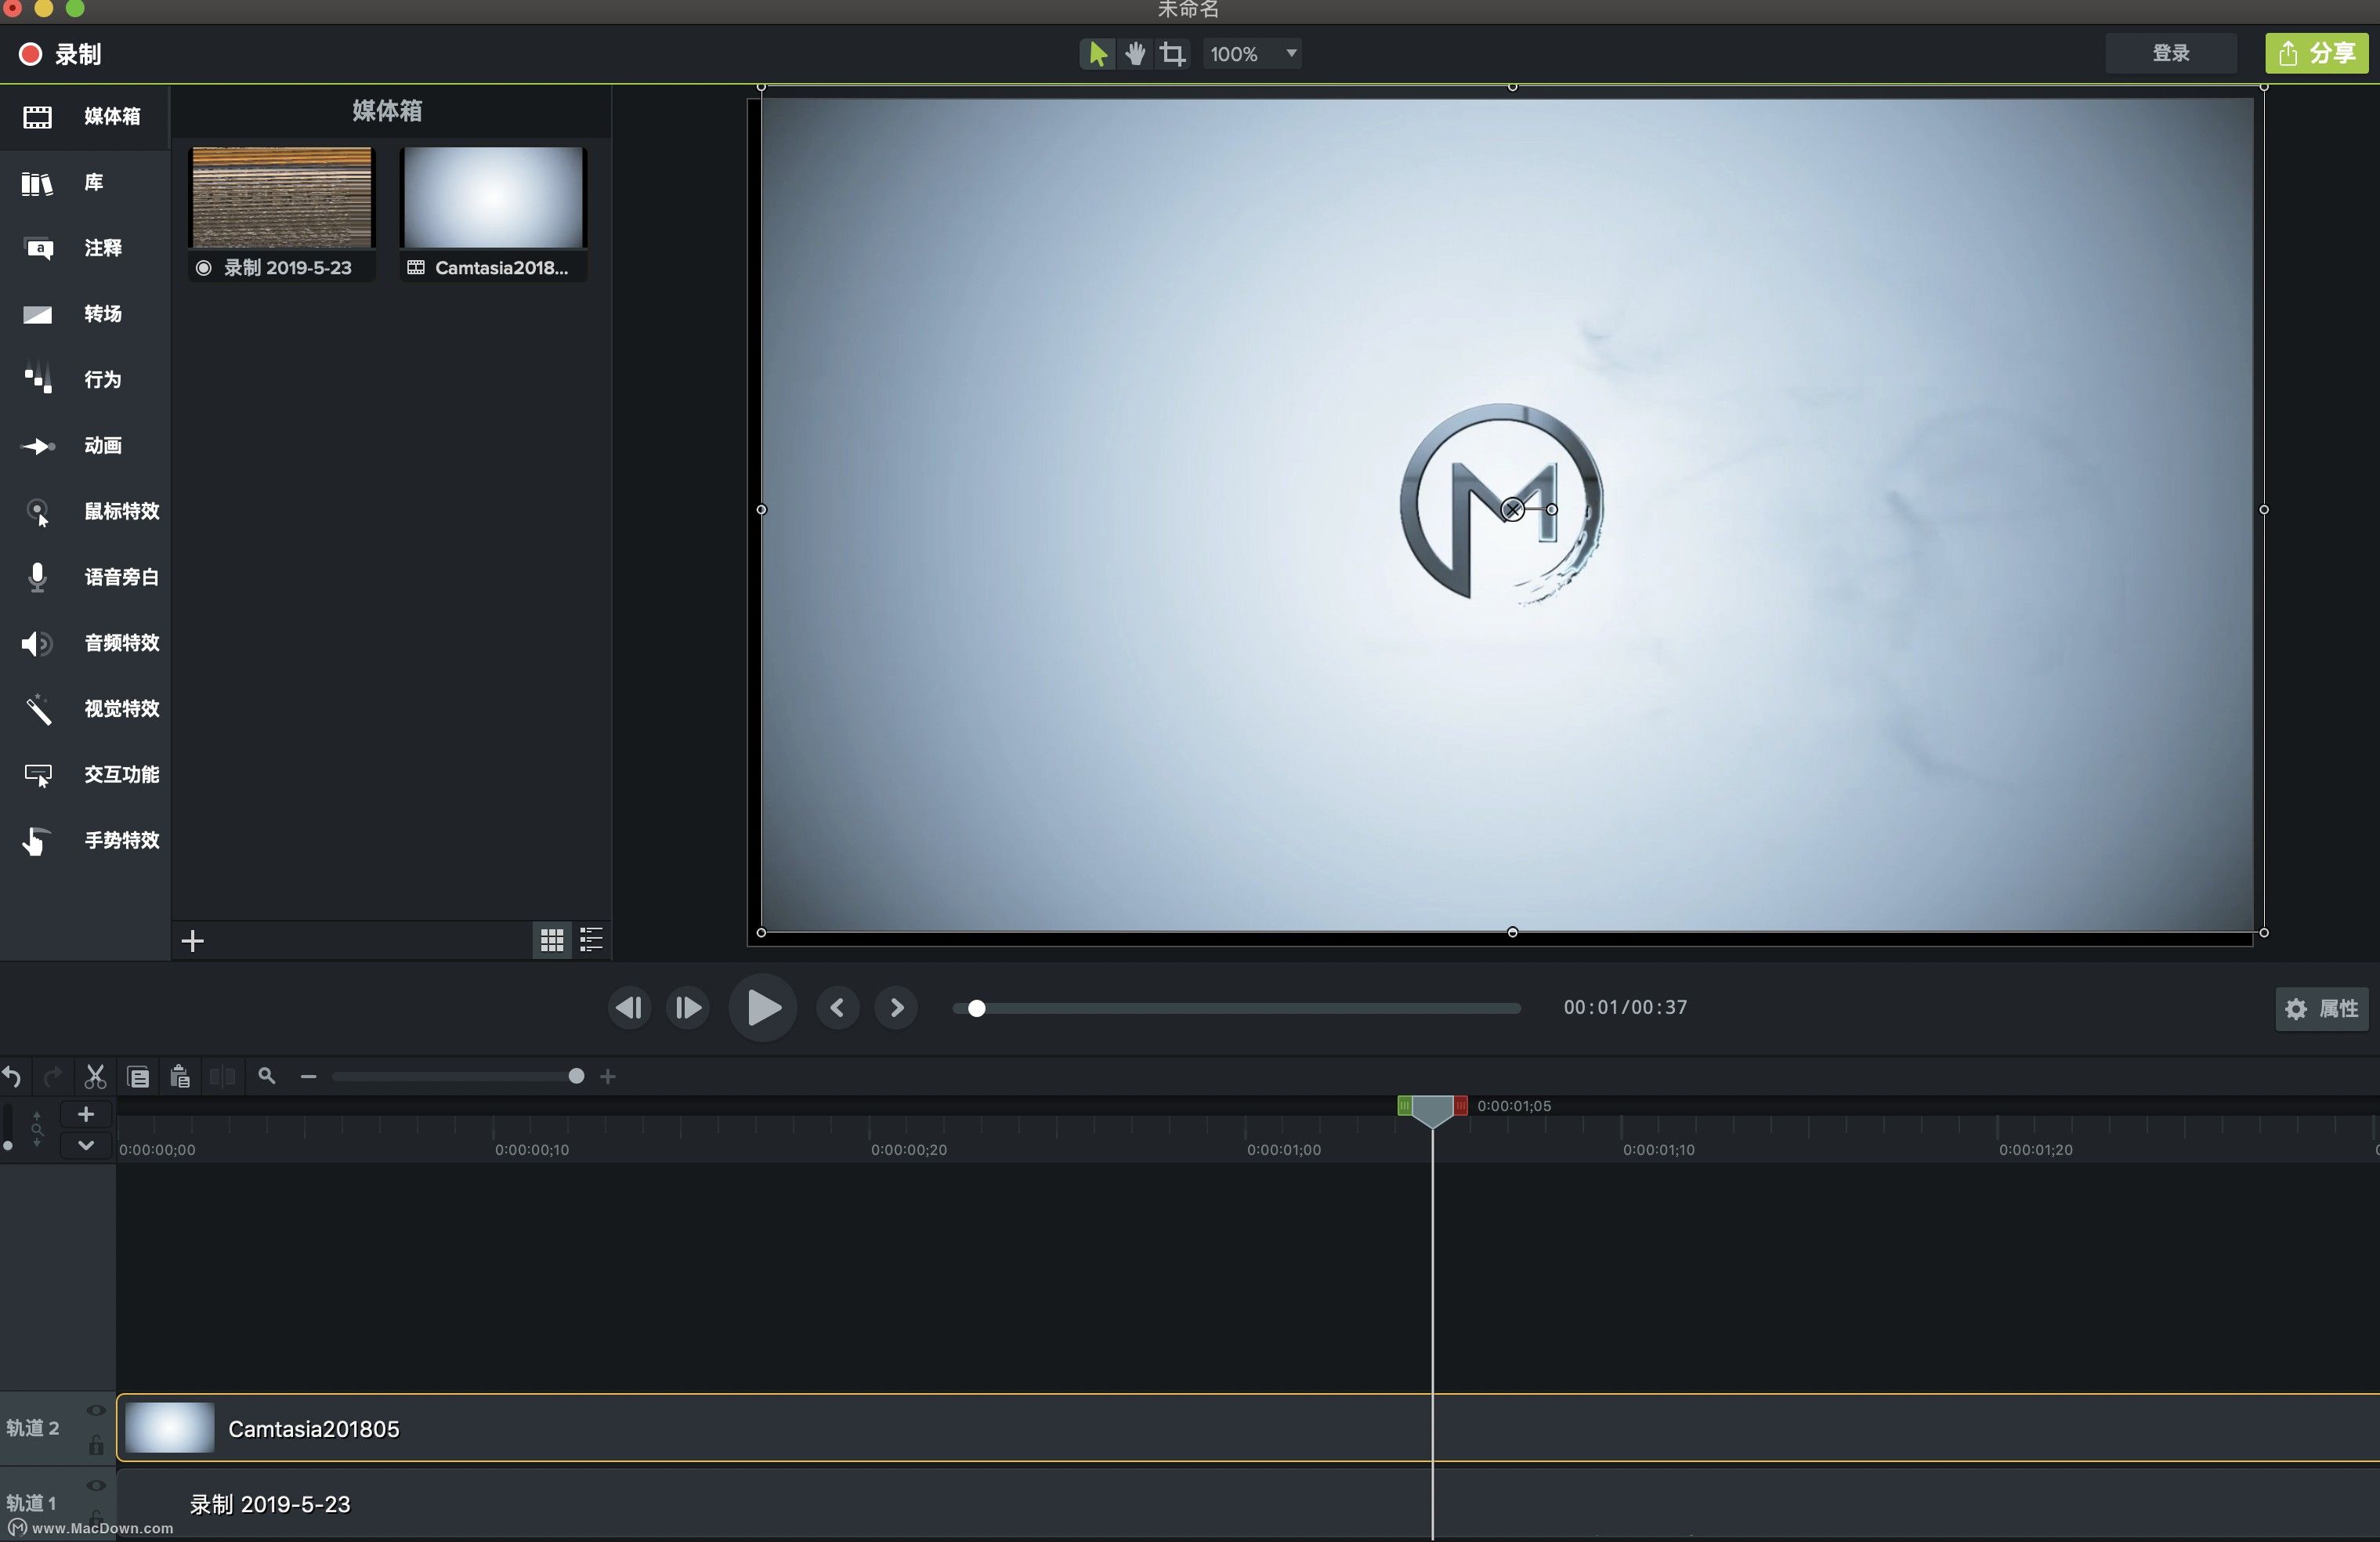Click the canvas center anchor point
2380x1542 pixels.
click(x=1512, y=510)
